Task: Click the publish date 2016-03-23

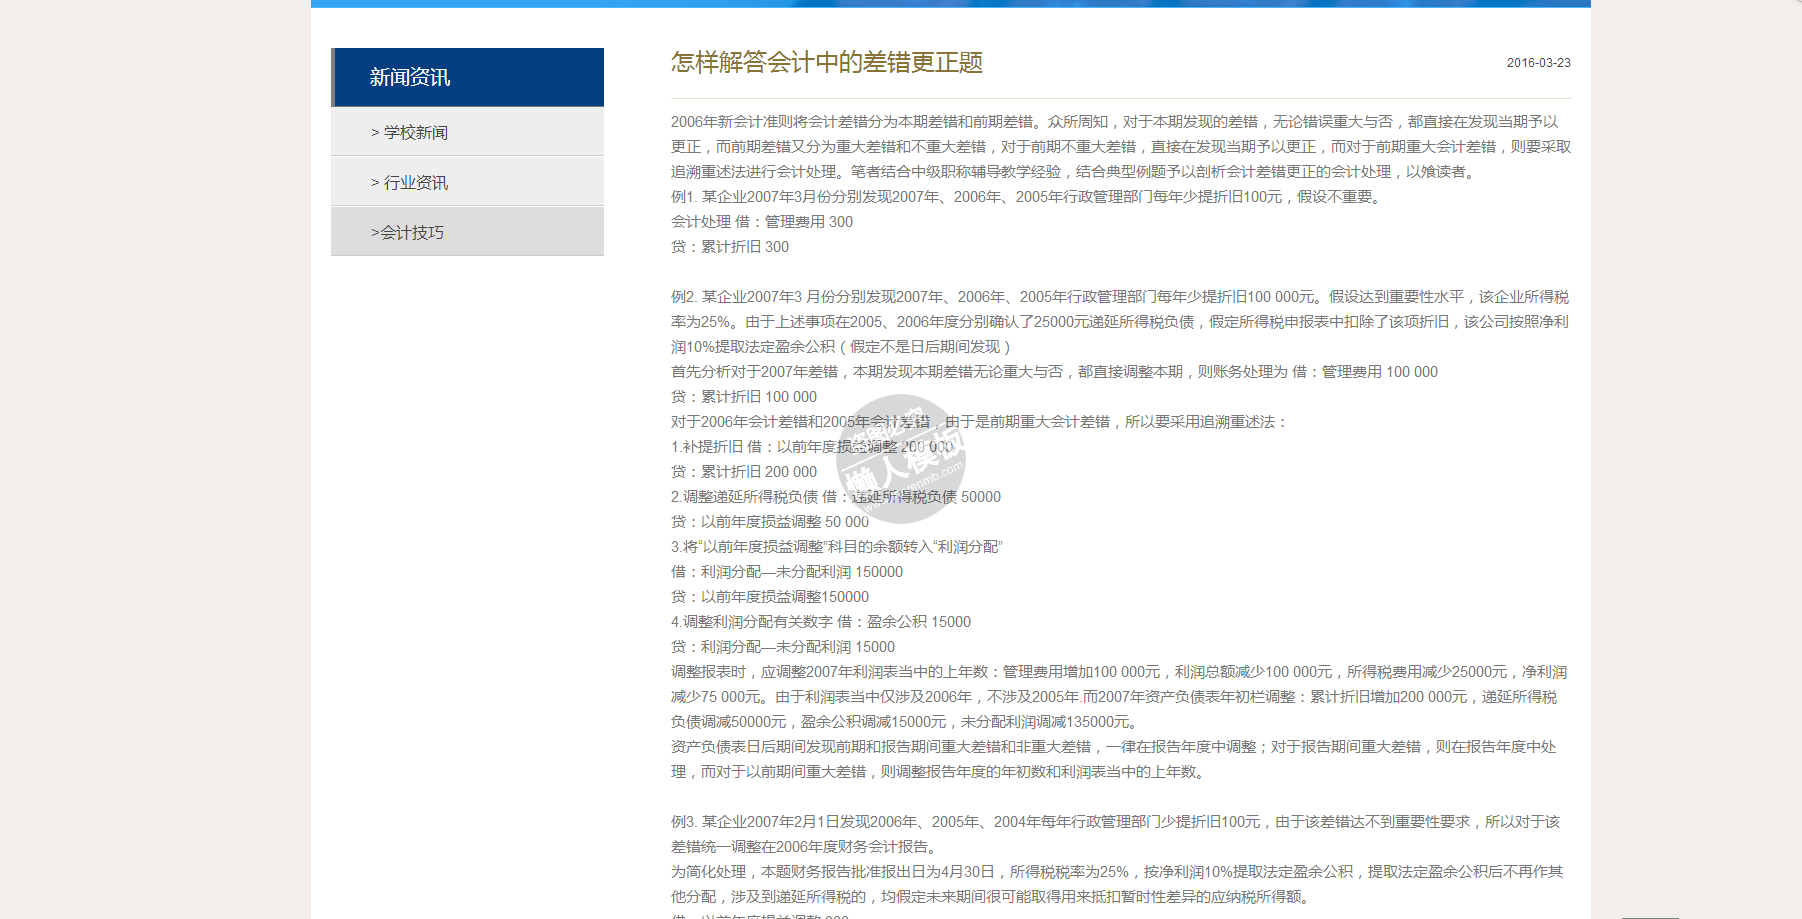Action: click(x=1538, y=63)
